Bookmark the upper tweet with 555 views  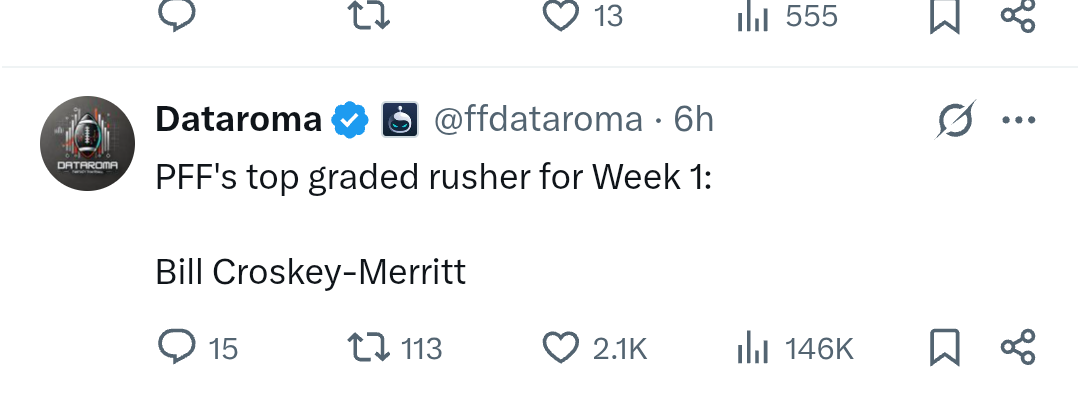944,15
